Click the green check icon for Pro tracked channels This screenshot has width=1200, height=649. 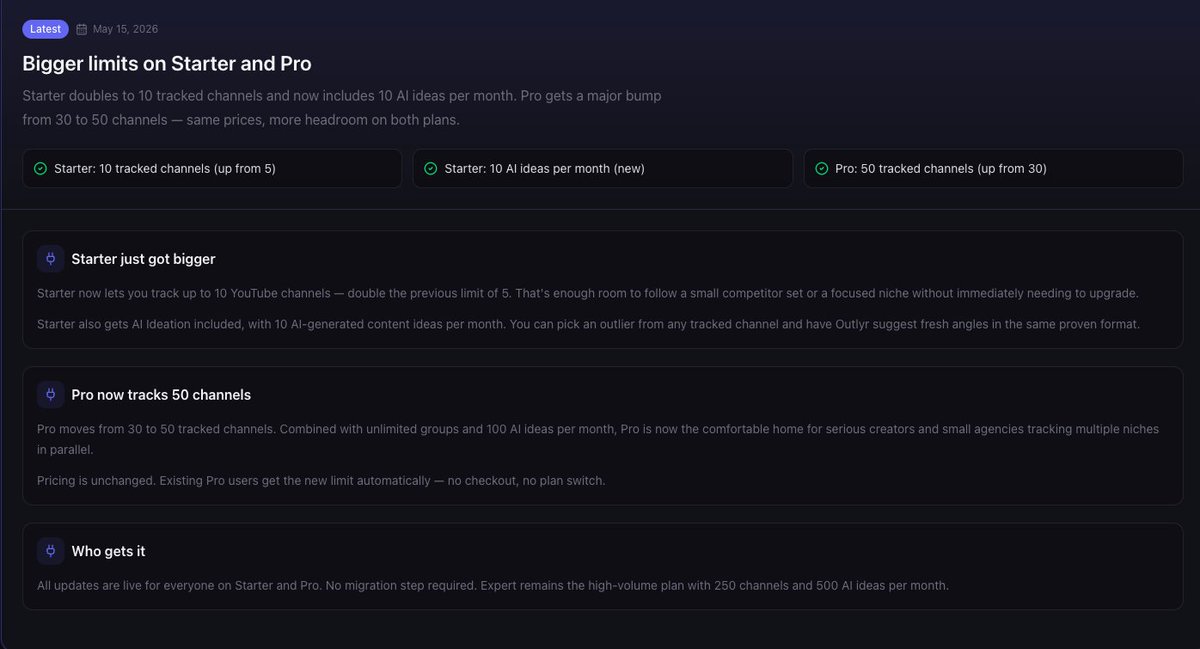click(x=821, y=169)
